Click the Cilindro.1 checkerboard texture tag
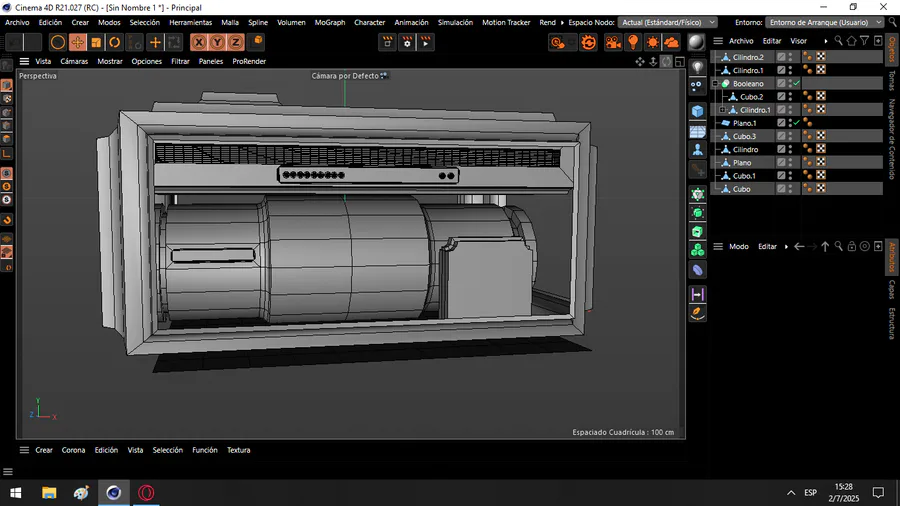Viewport: 900px width, 506px height. [821, 70]
